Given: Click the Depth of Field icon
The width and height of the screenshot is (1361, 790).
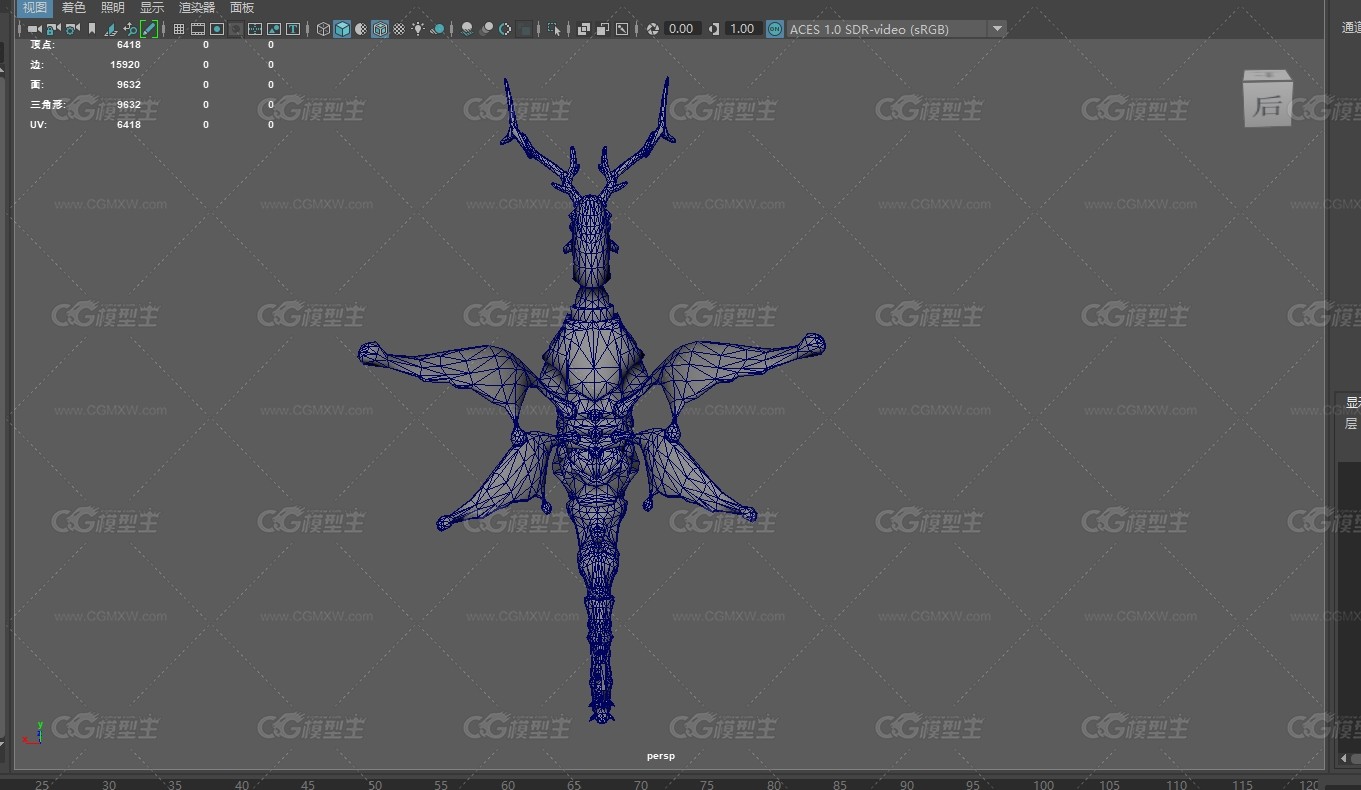Looking at the screenshot, I should click(524, 29).
